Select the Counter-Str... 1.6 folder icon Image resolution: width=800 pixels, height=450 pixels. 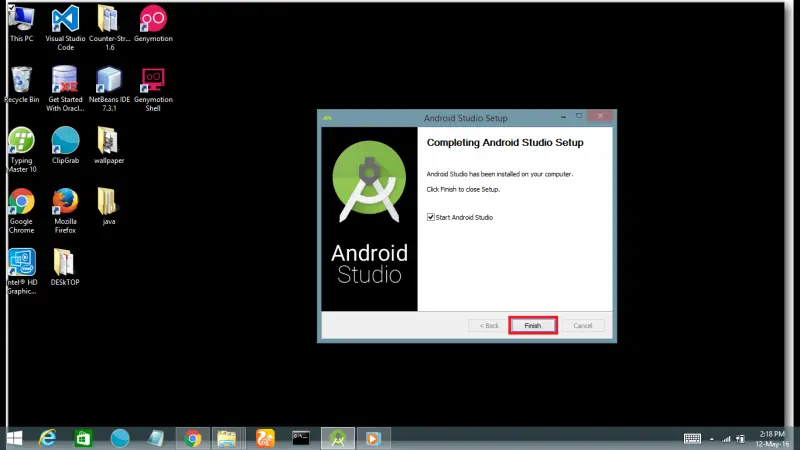109,28
